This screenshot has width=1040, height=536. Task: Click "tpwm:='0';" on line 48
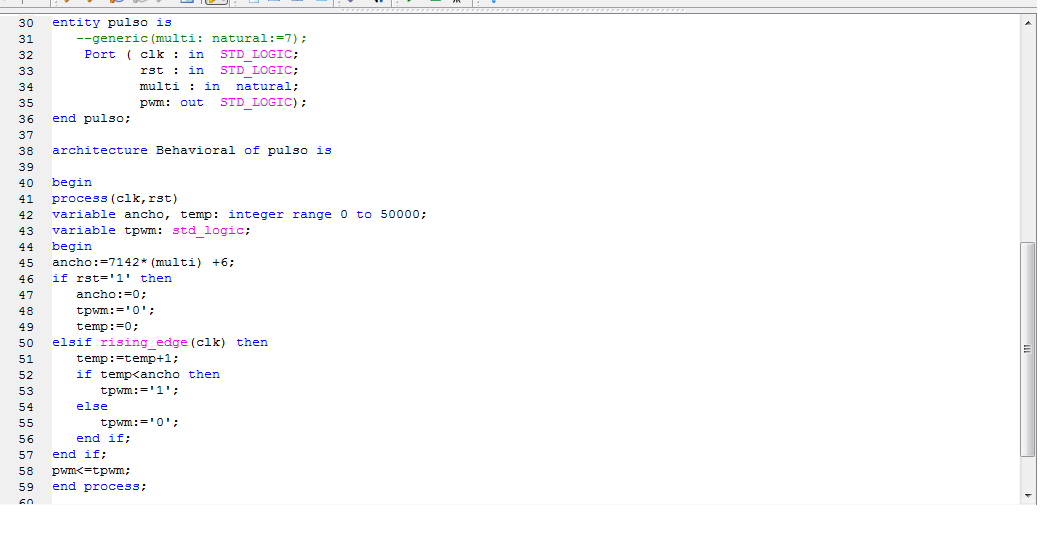click(115, 310)
